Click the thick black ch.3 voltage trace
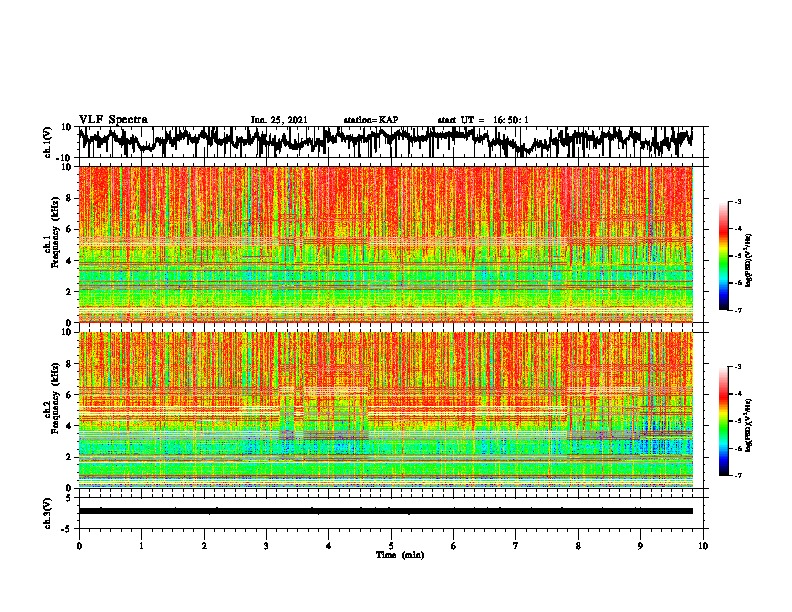 point(386,511)
